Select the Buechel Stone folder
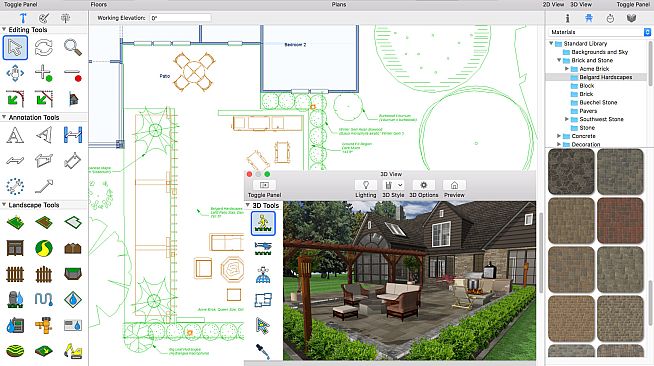The height and width of the screenshot is (366, 654). [598, 102]
